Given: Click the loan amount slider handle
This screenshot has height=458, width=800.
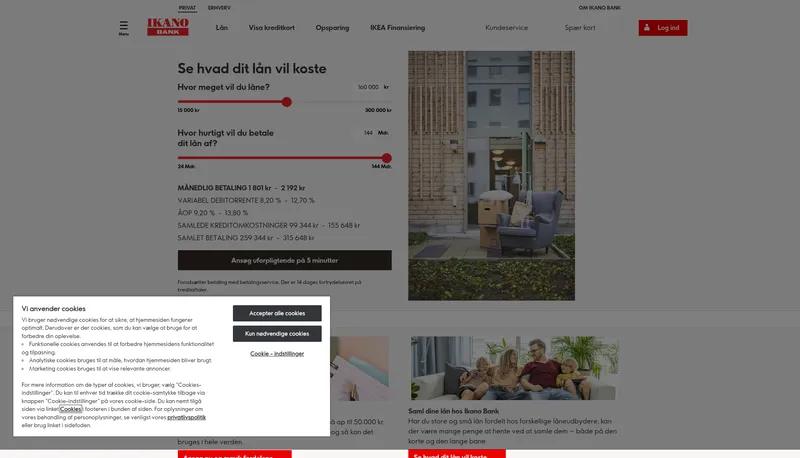Looking at the screenshot, I should [287, 102].
